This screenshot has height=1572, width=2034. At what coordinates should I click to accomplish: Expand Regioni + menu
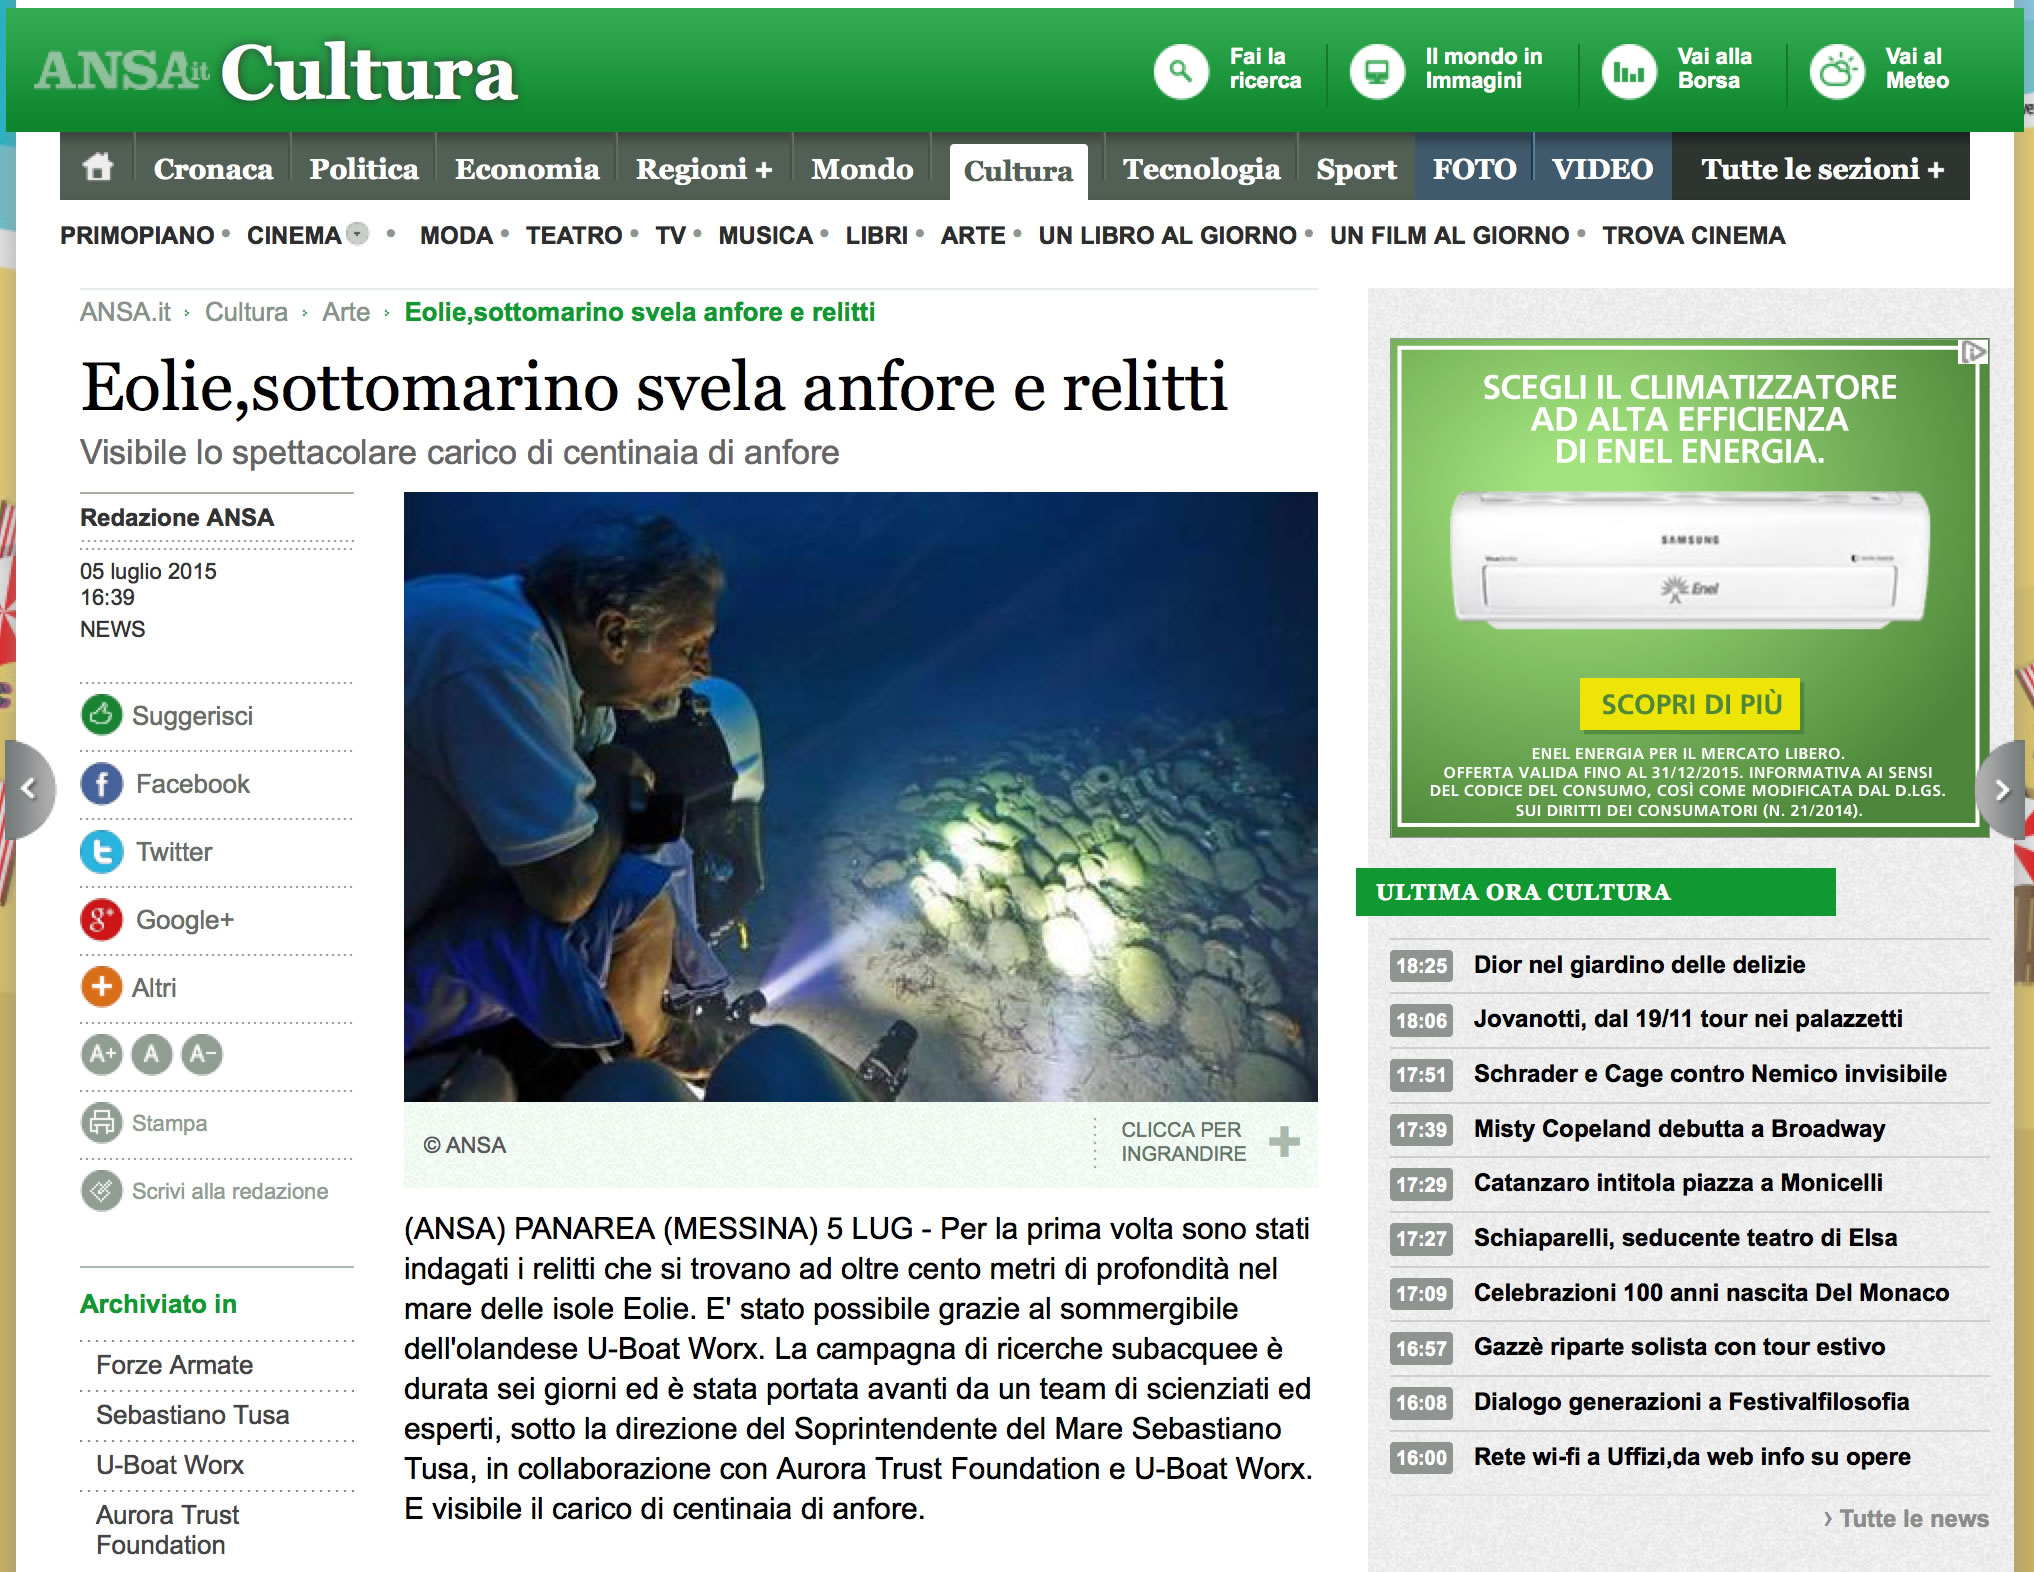(704, 168)
